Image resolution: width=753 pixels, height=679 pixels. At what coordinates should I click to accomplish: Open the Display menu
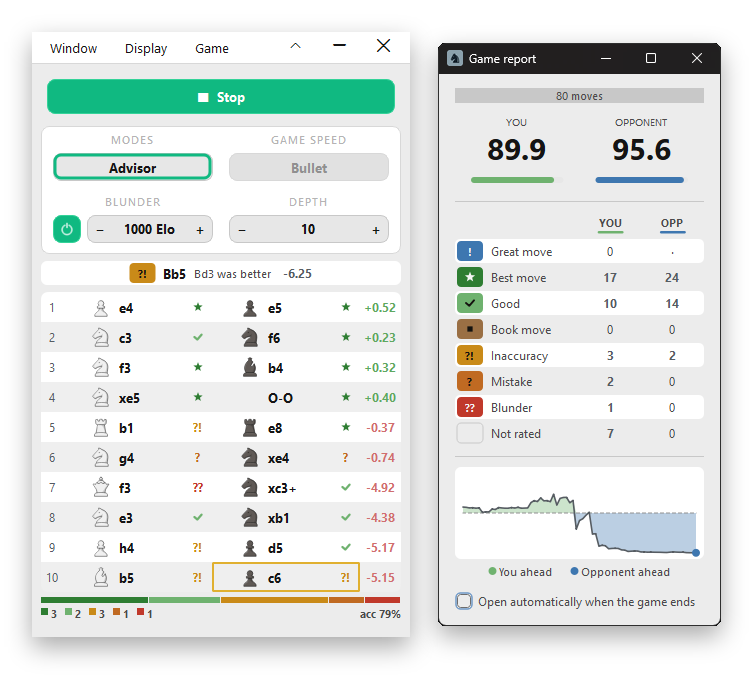pos(146,48)
